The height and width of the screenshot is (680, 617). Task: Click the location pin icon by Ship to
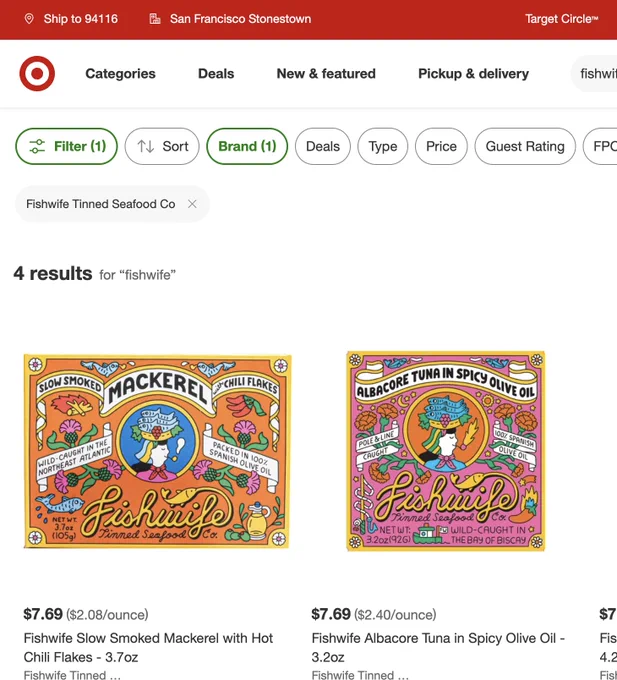tap(29, 19)
